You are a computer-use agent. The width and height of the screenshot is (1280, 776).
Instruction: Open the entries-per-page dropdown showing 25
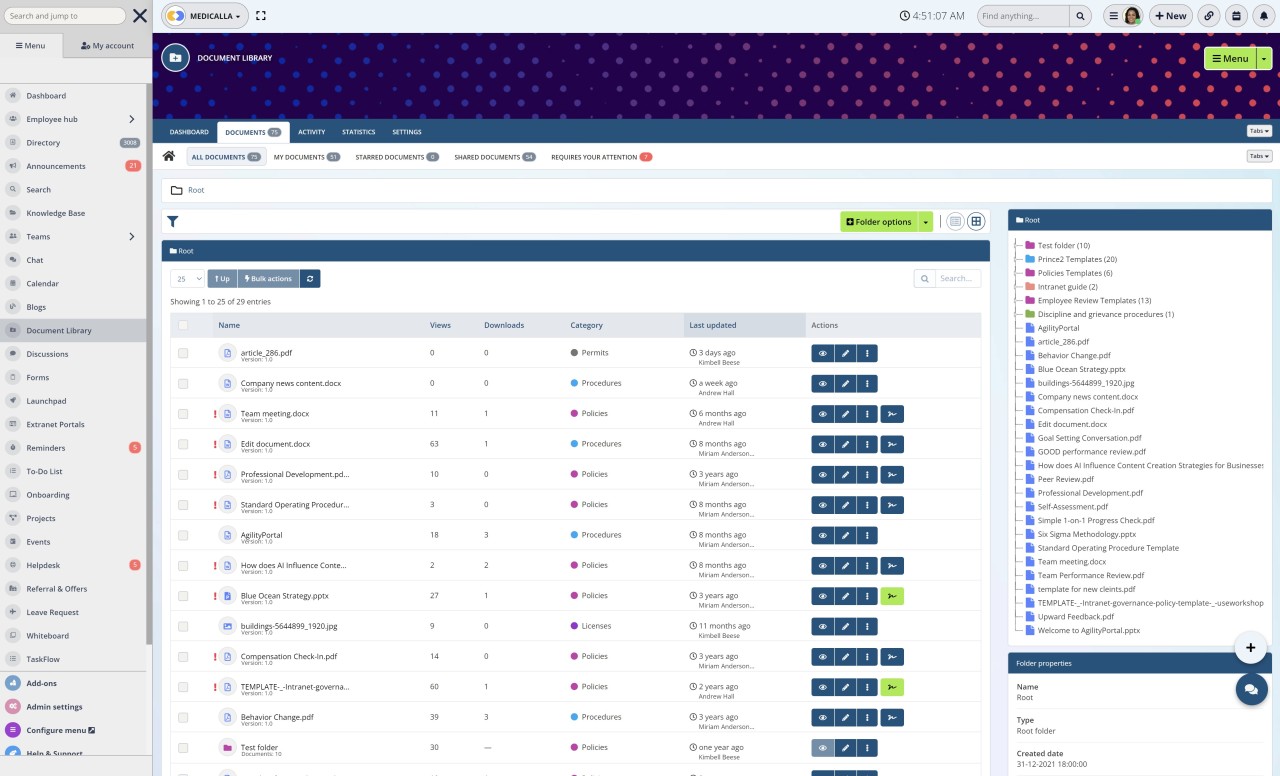(x=186, y=278)
